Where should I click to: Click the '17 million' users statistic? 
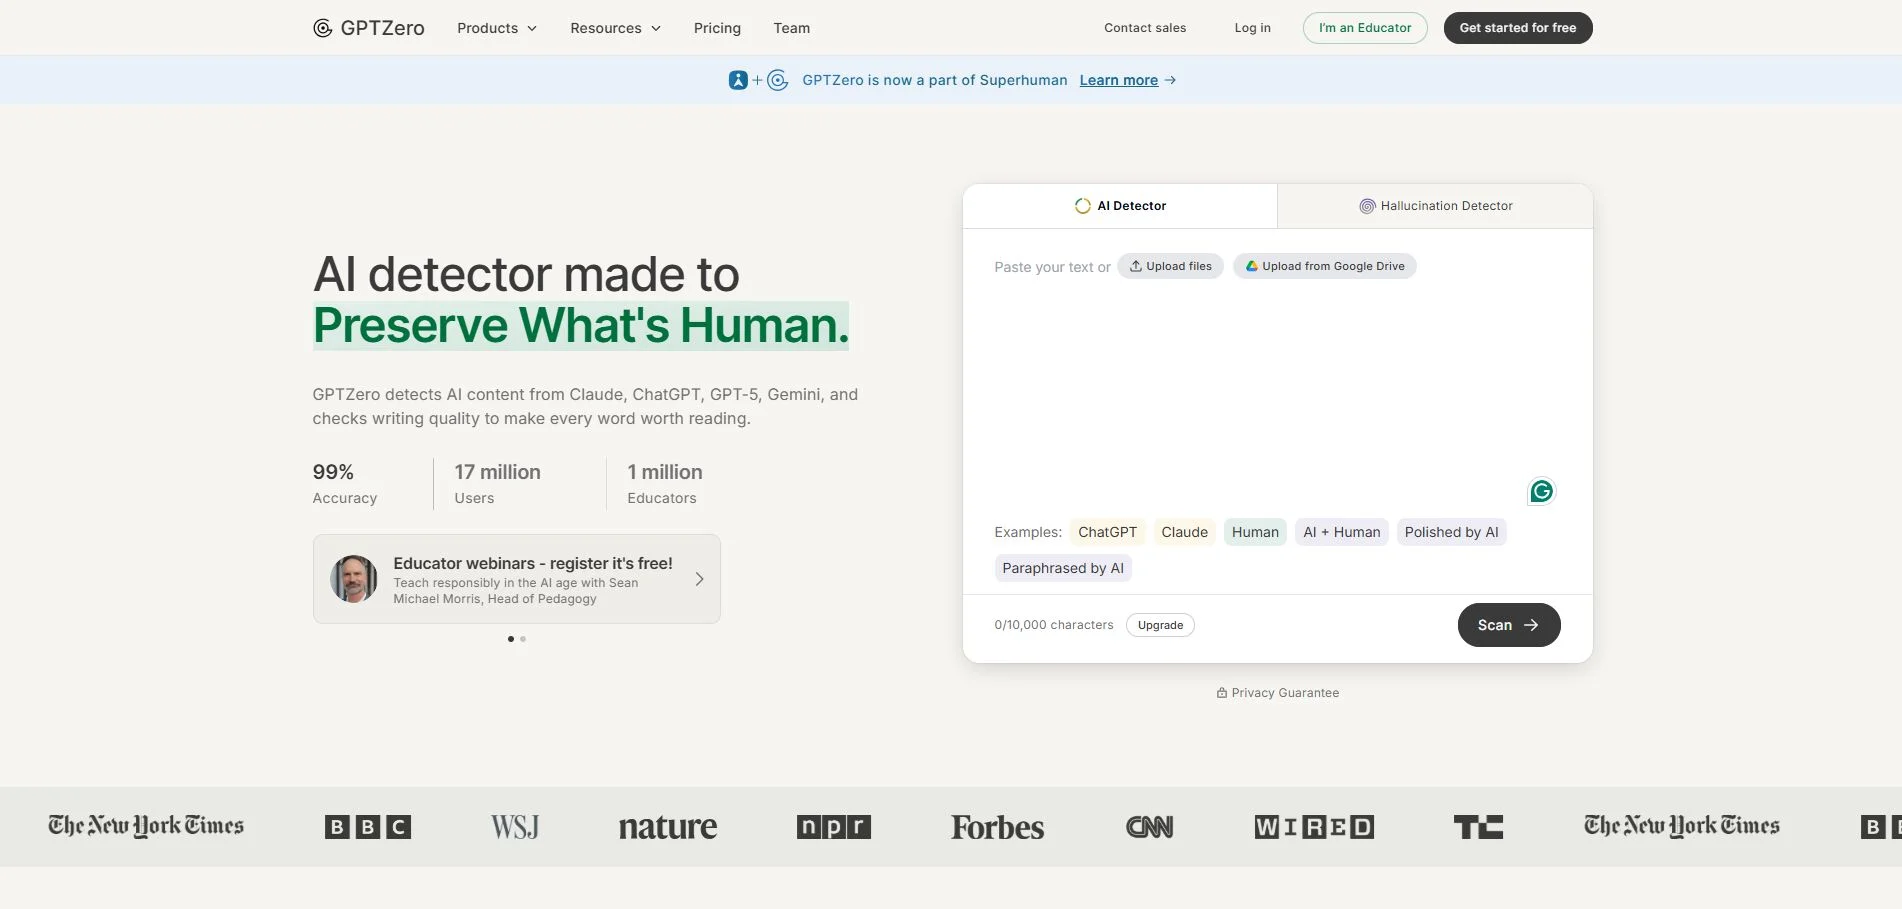point(497,472)
